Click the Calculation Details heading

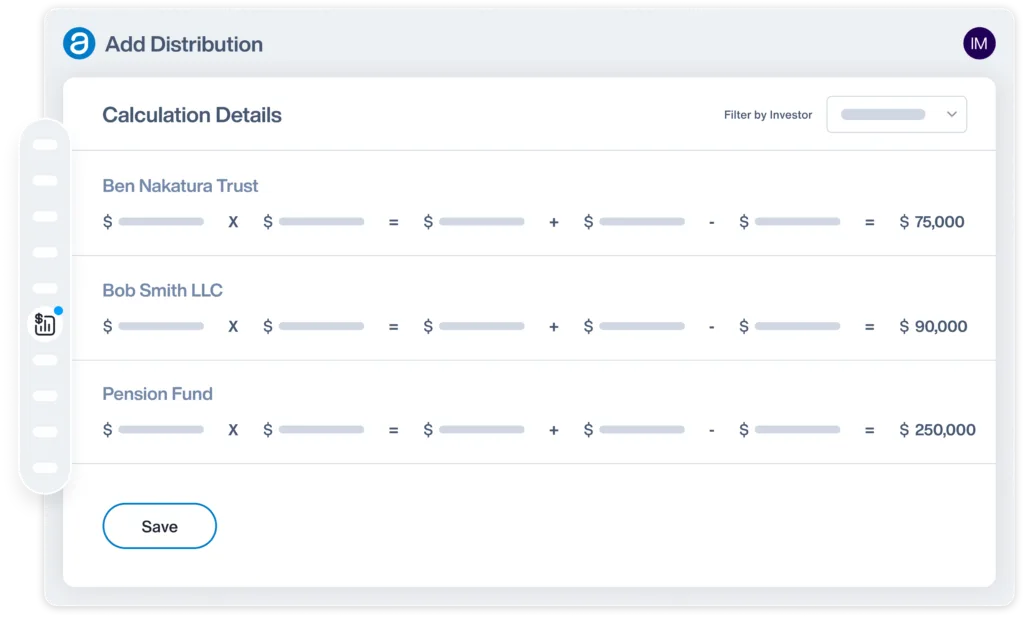[x=191, y=115]
